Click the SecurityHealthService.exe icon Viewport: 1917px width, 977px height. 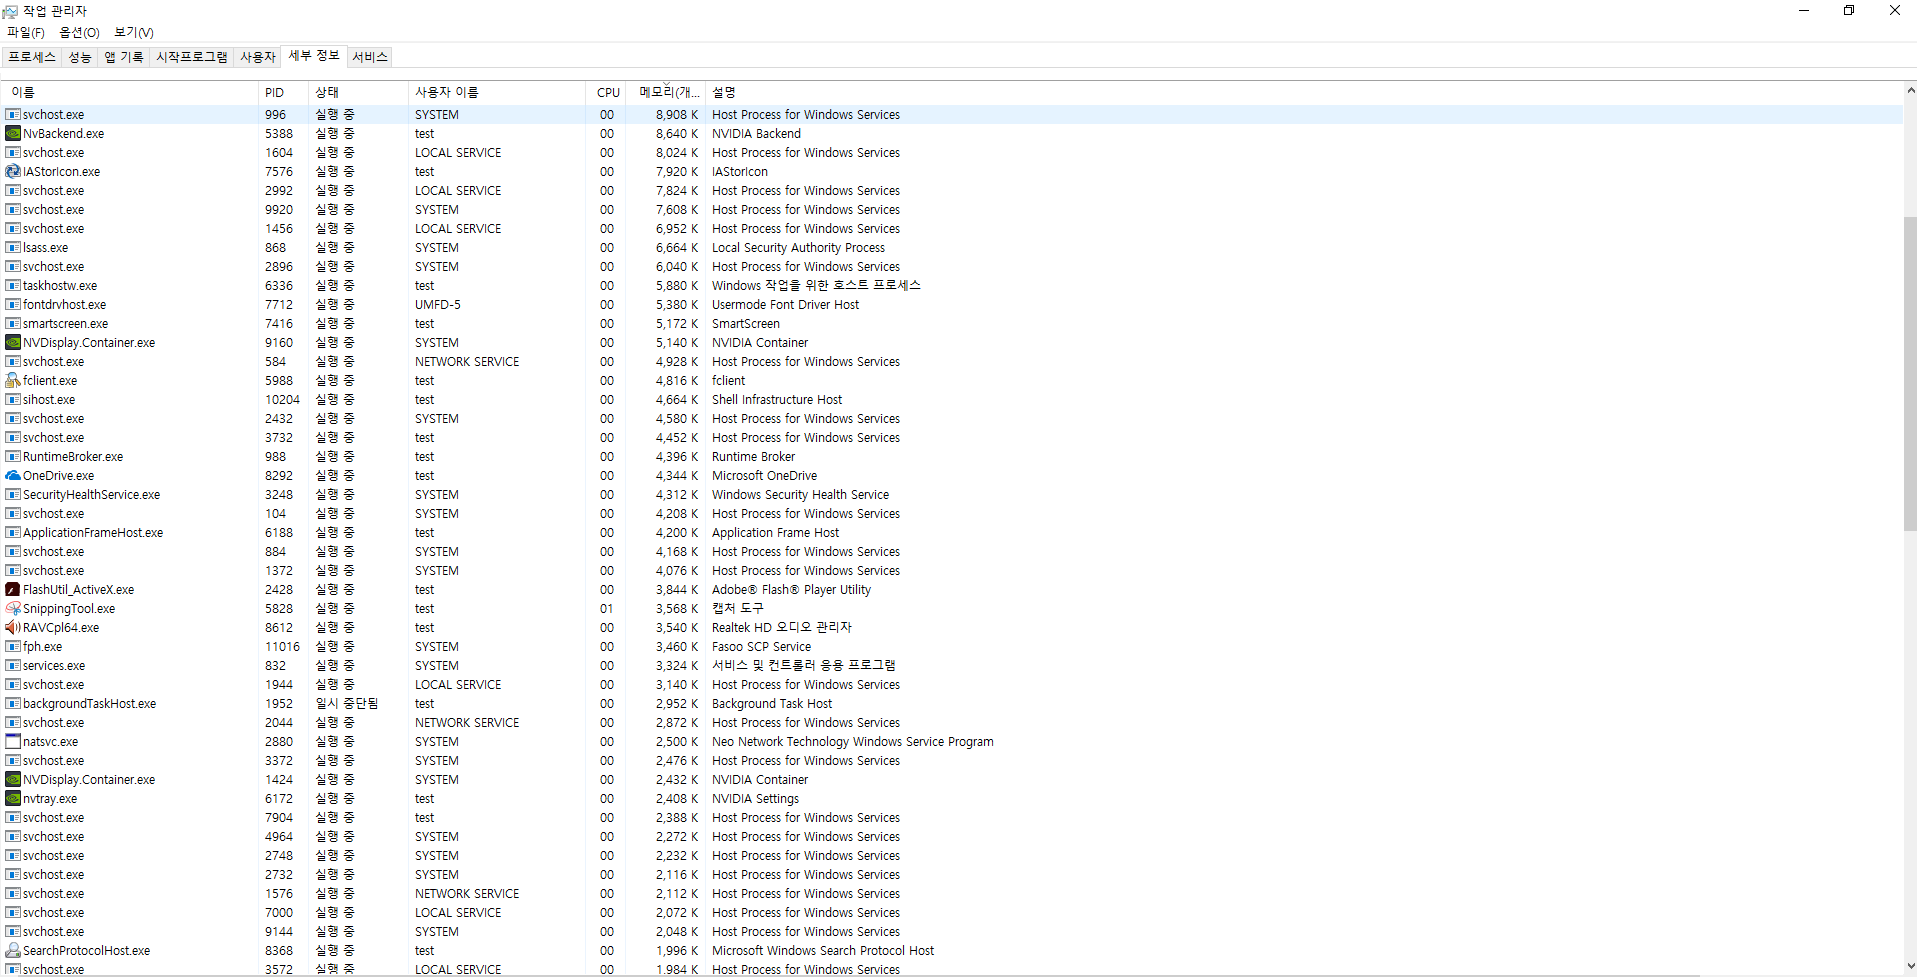tap(13, 495)
